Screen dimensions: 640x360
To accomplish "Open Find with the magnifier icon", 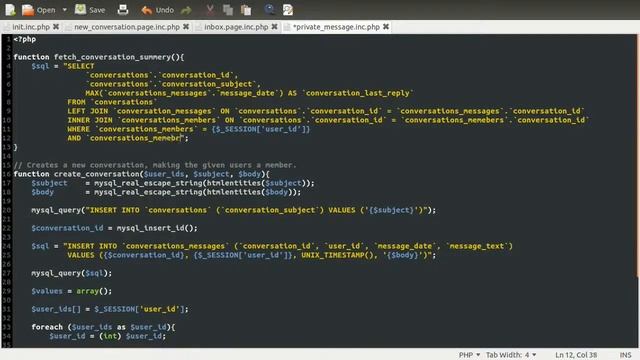I will coord(269,10).
